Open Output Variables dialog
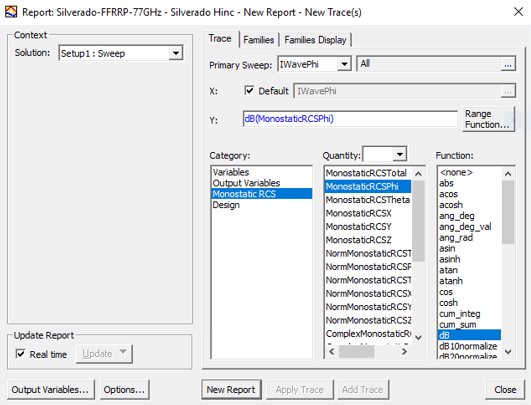This screenshot has height=405, width=531. (x=50, y=390)
